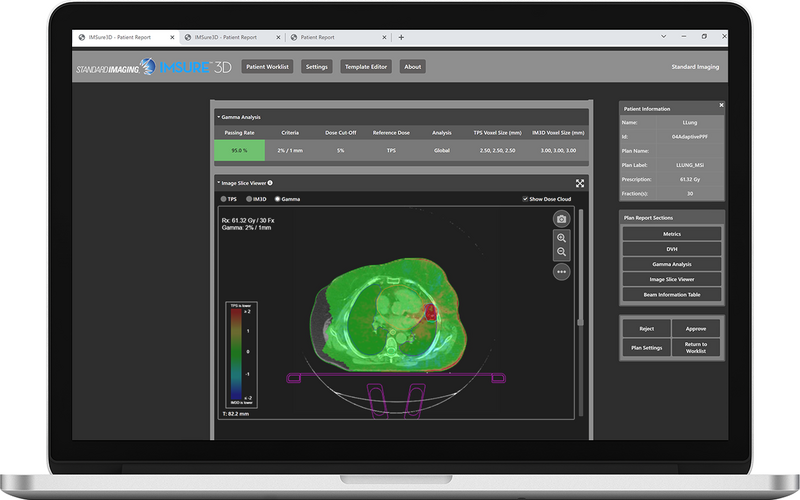Open the three-dot more options button
The image size is (800, 500).
click(x=561, y=271)
